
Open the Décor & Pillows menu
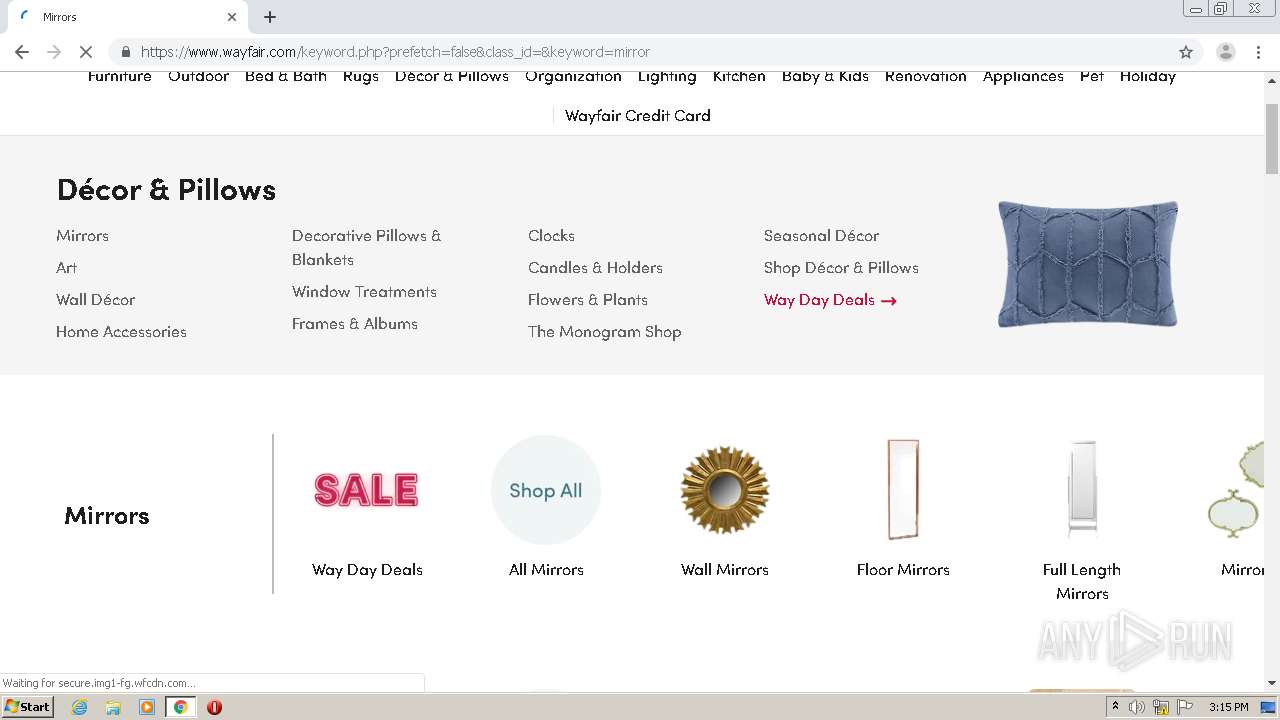(452, 77)
